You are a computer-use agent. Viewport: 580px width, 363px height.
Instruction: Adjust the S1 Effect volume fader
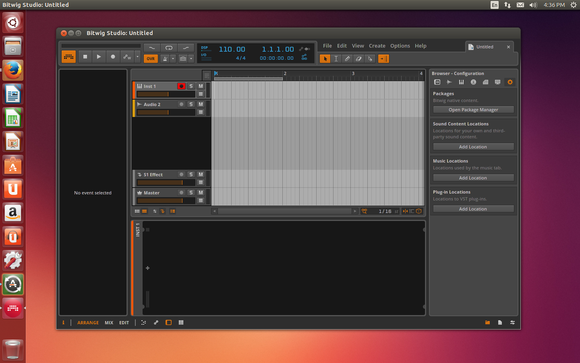(x=166, y=182)
